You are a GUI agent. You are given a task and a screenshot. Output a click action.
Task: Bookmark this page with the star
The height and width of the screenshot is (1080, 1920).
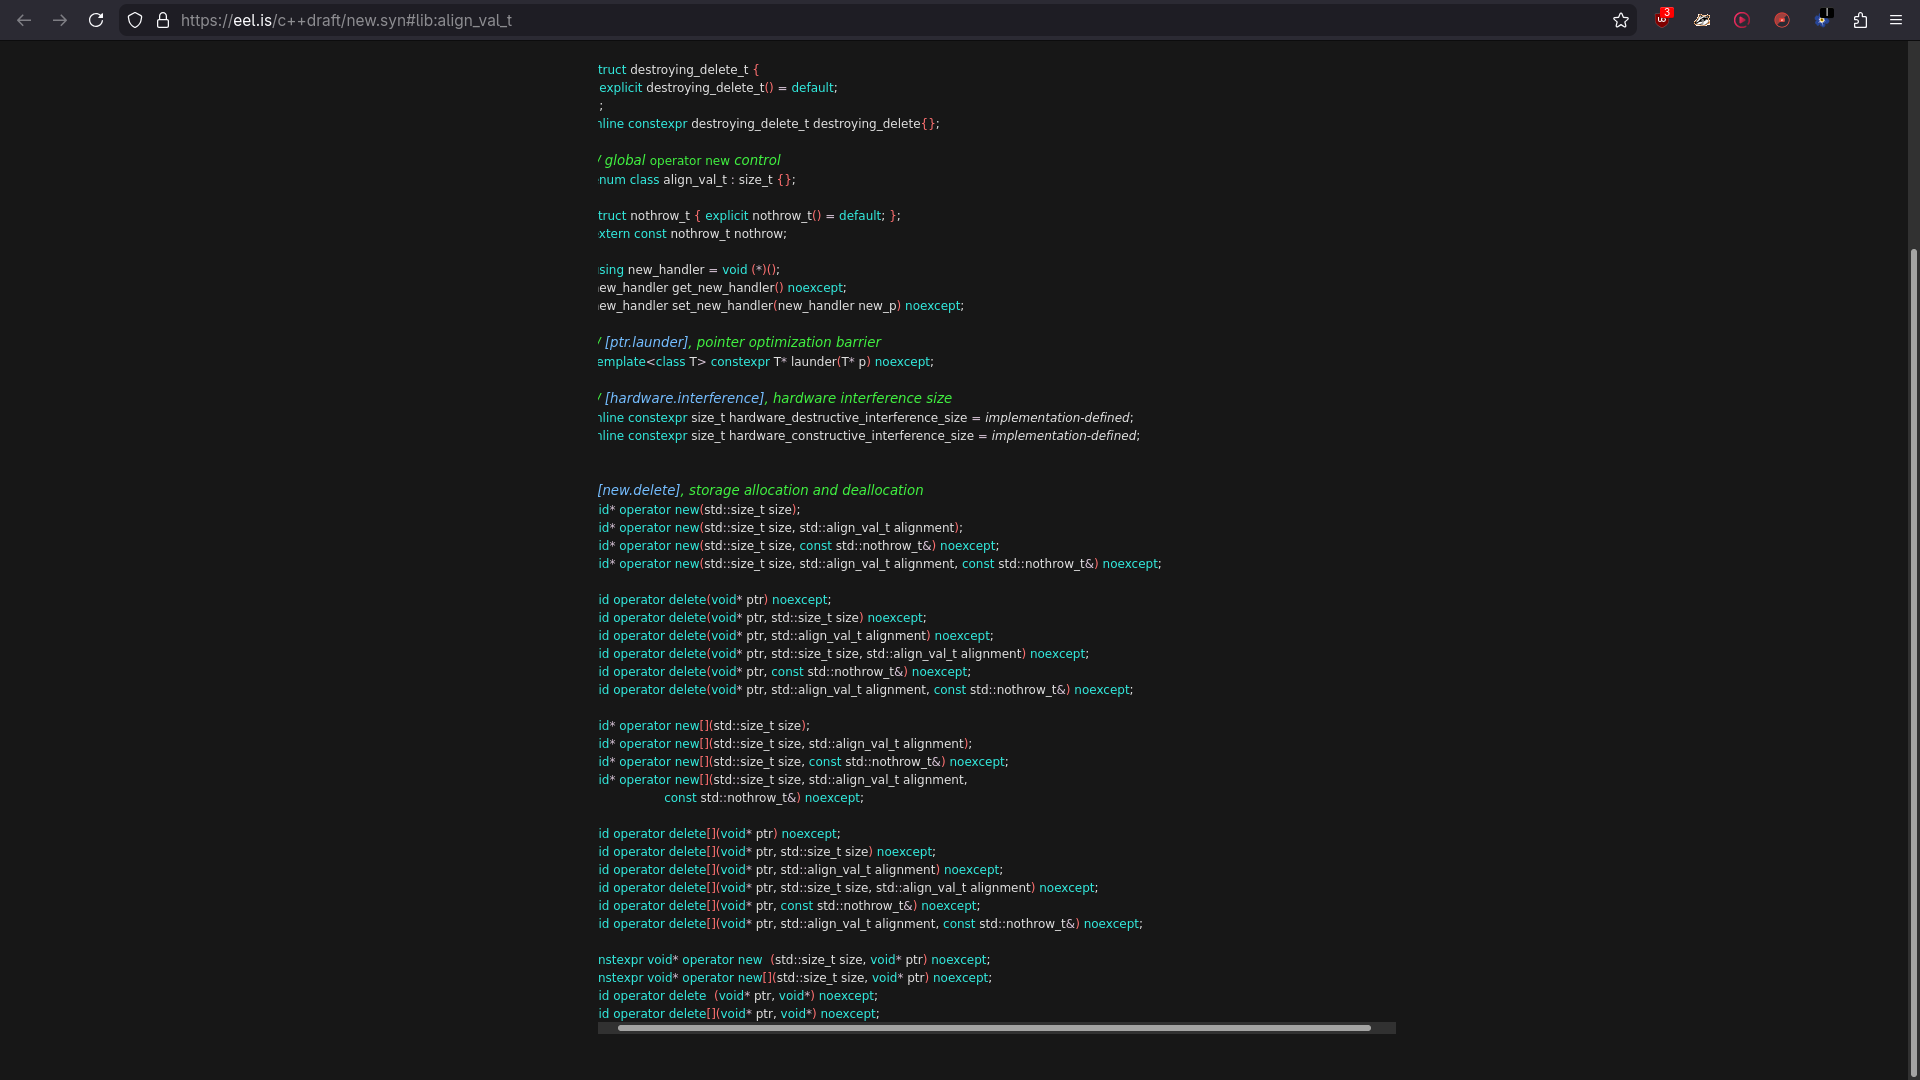pos(1621,20)
